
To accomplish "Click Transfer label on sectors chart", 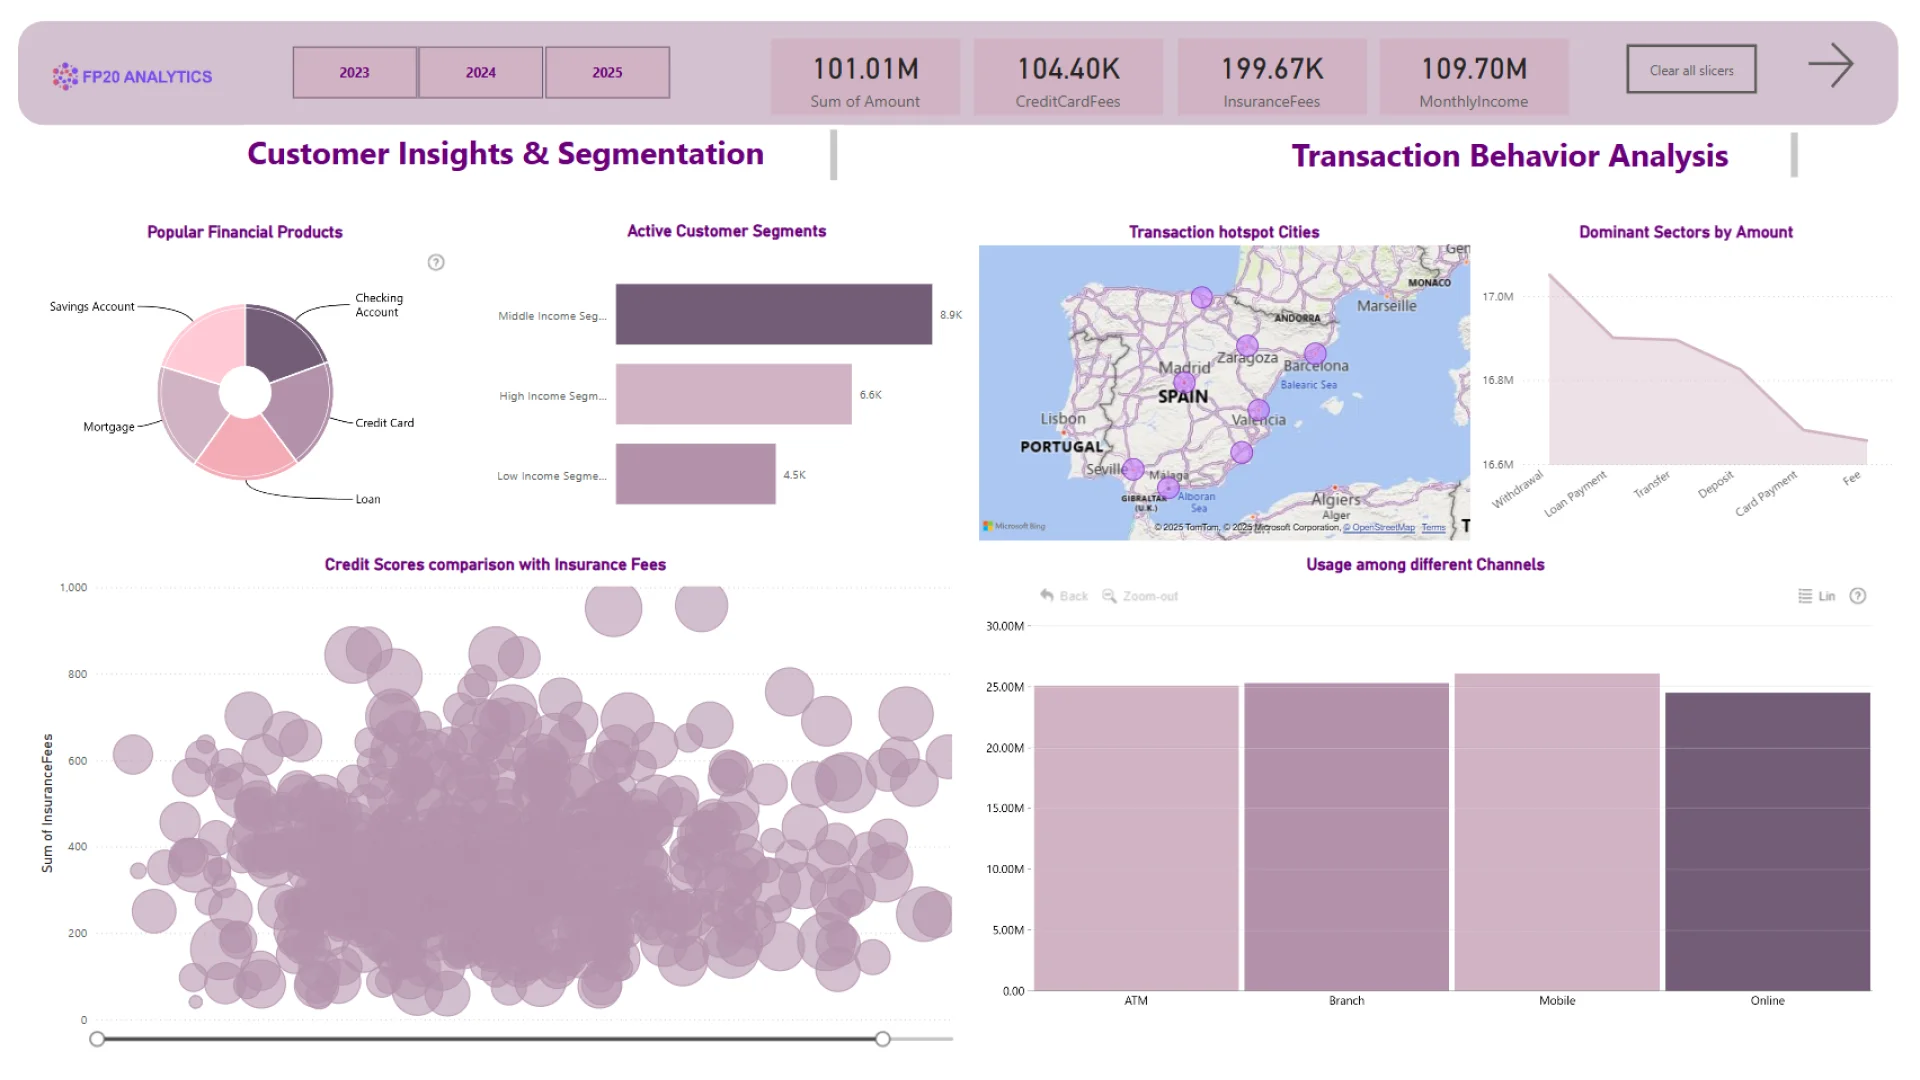I will [x=1652, y=484].
